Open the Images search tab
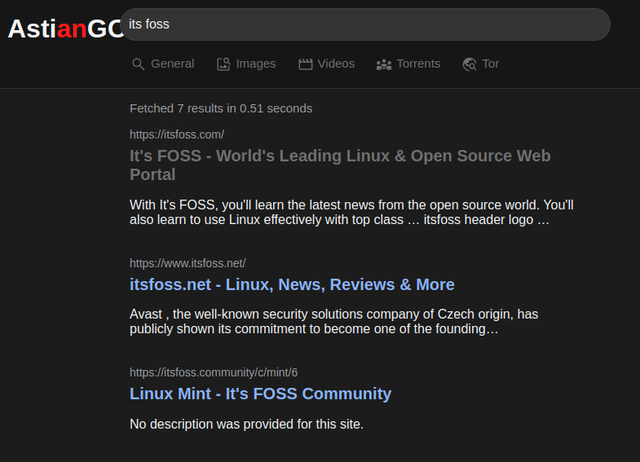Viewport: 640px width, 462px height. tap(255, 64)
